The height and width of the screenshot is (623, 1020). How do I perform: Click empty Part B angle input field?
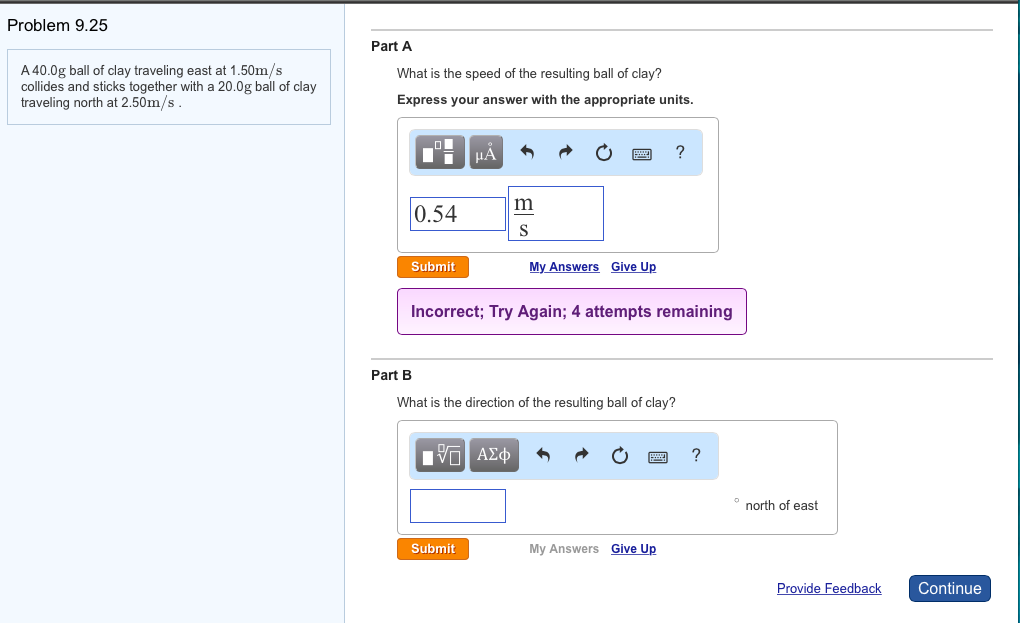tap(458, 506)
